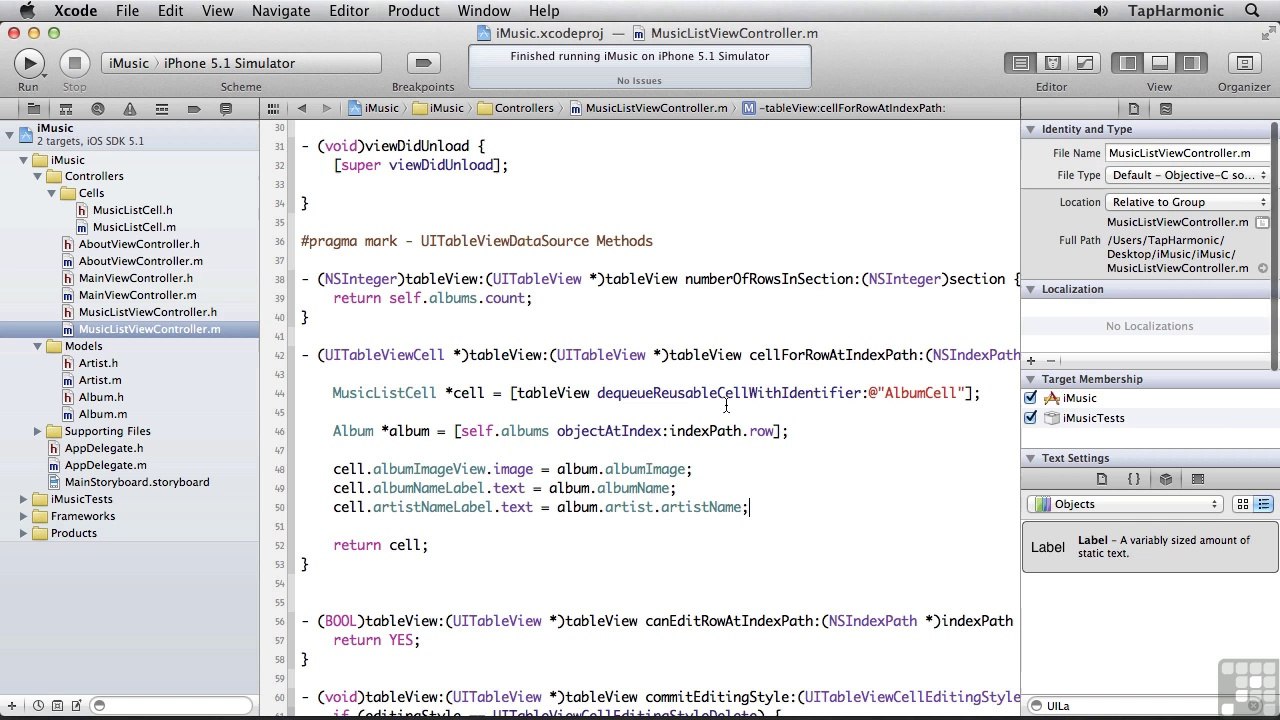Image resolution: width=1280 pixels, height=720 pixels.
Task: Show the Media library
Action: tap(1198, 479)
